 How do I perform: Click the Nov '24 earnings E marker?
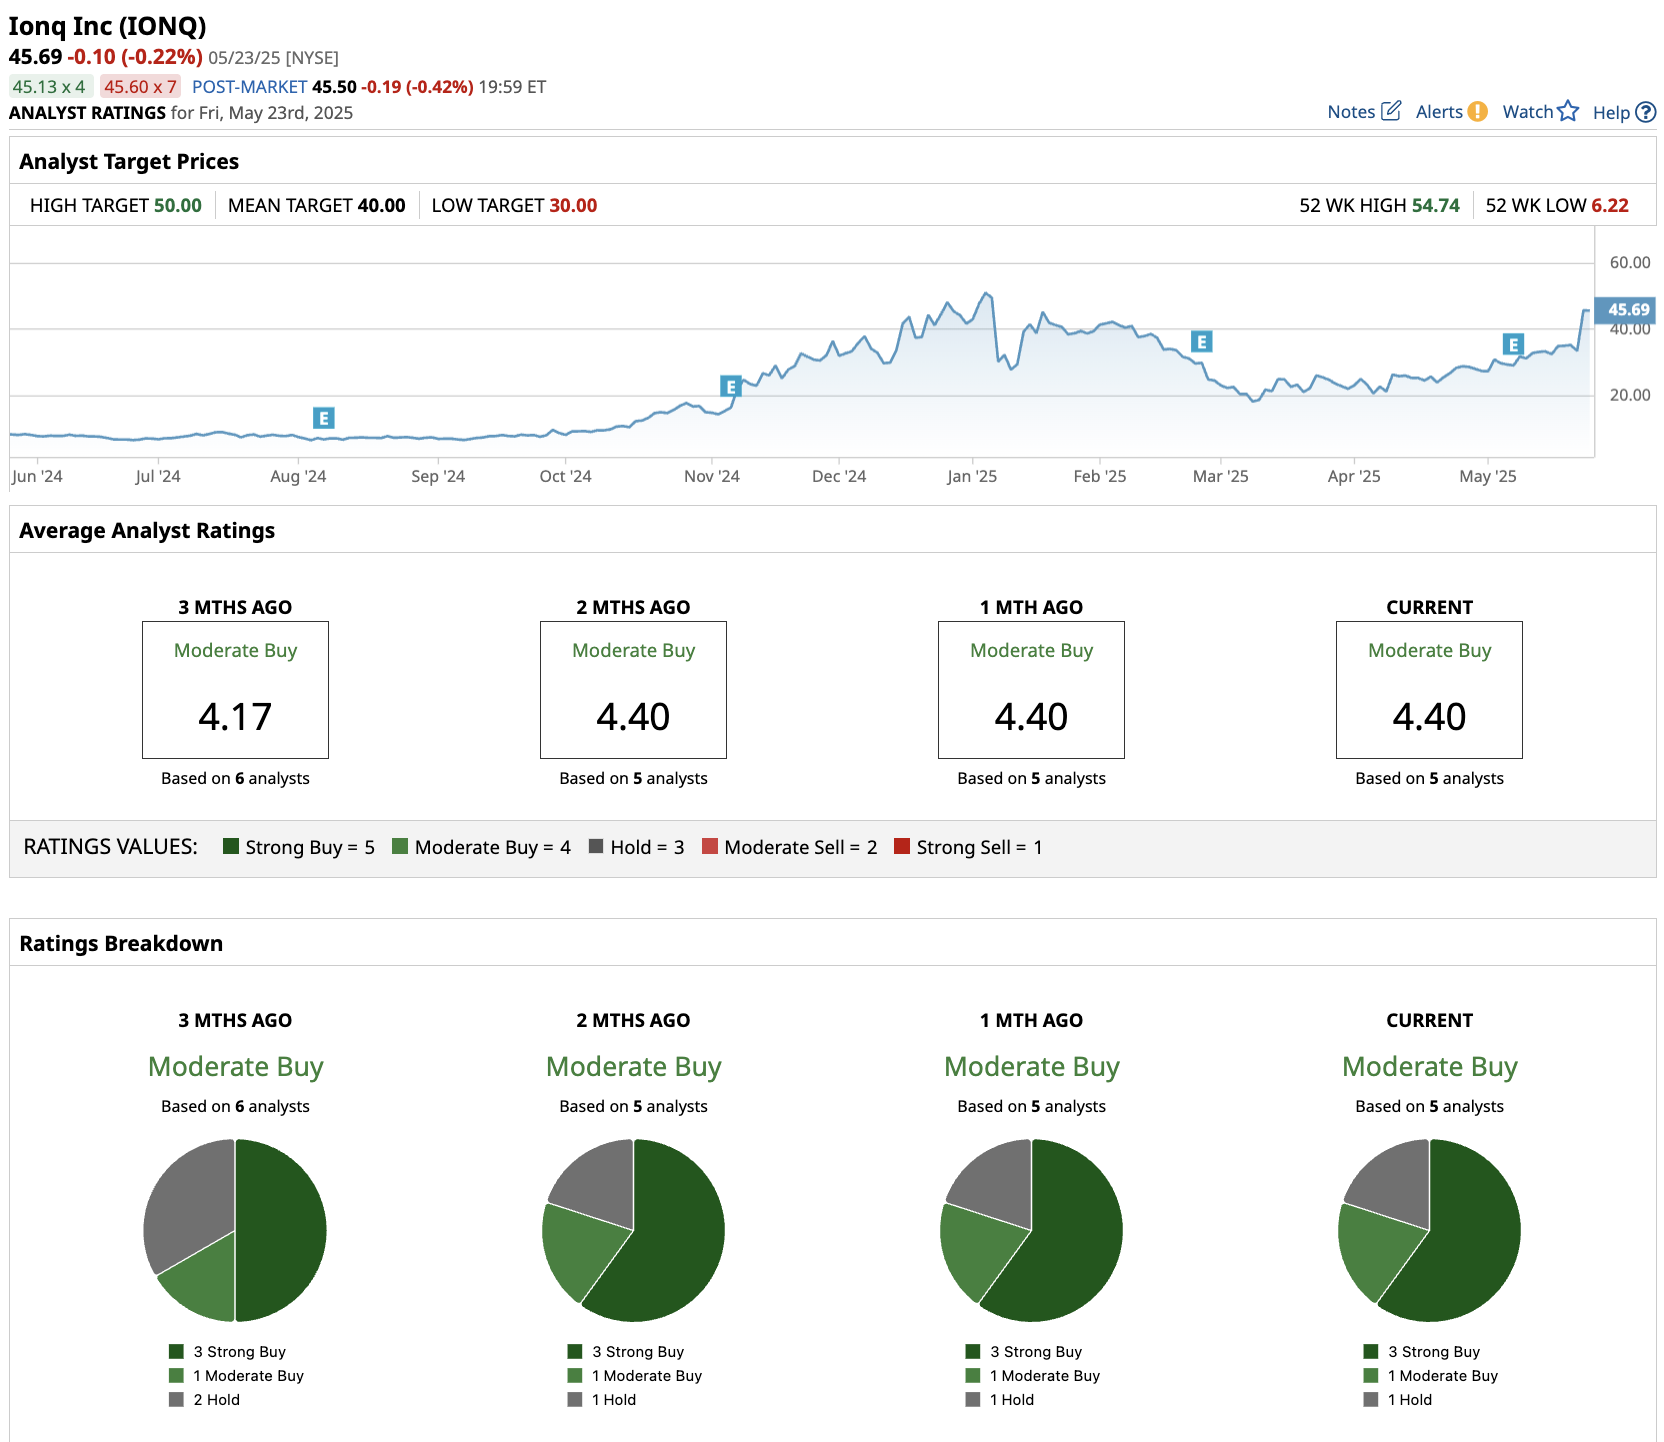tap(731, 387)
